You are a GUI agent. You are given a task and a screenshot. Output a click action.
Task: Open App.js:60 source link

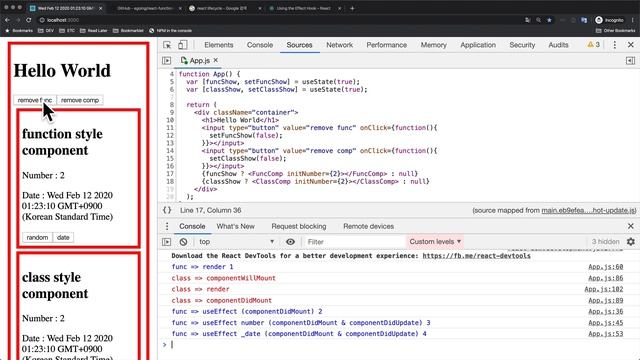pyautogui.click(x=605, y=267)
